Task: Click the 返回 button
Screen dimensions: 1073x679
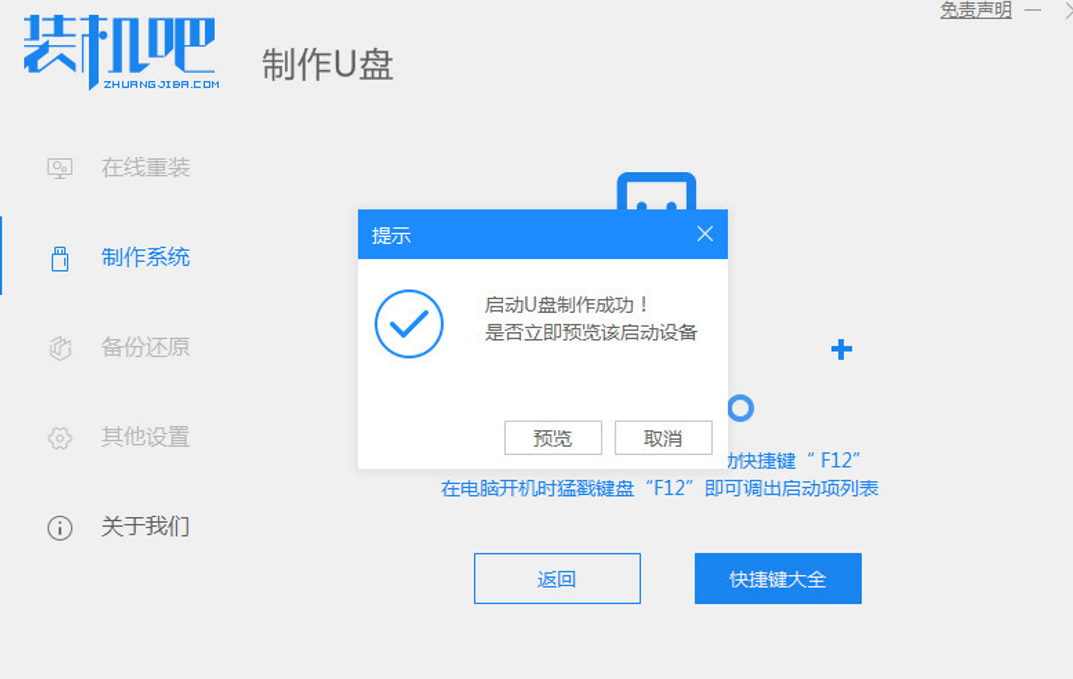Action: (x=557, y=579)
